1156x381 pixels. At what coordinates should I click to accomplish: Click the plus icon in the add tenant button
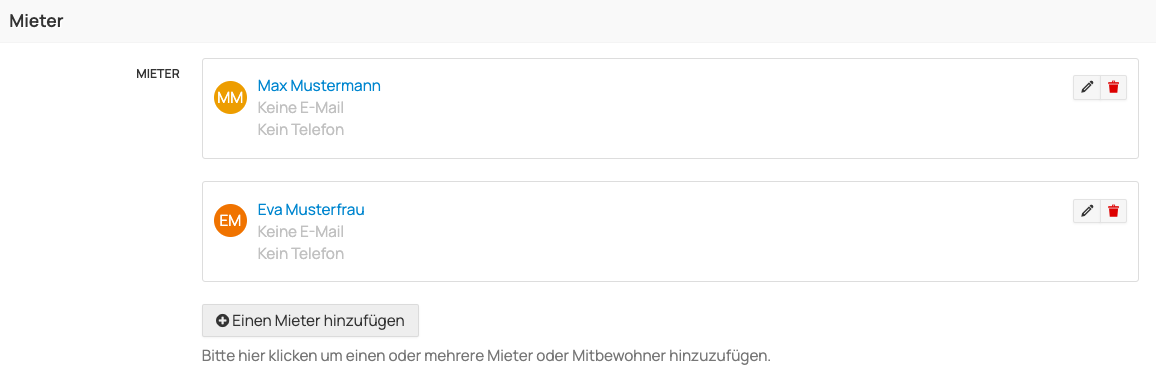(222, 321)
